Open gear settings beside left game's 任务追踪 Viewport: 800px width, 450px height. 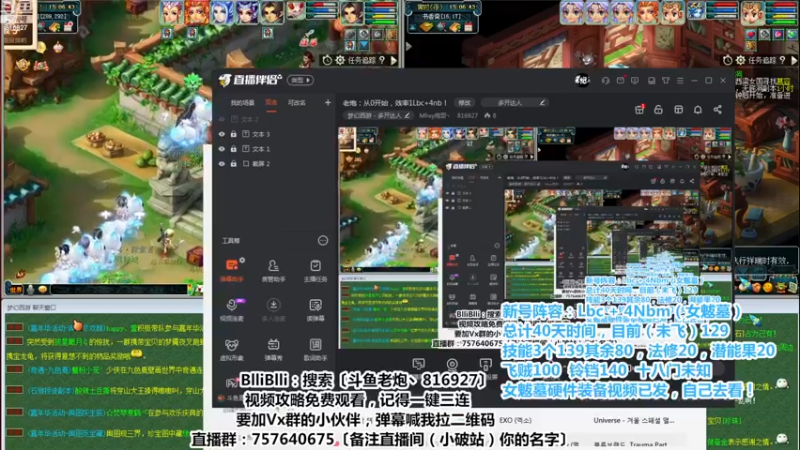[x=340, y=60]
